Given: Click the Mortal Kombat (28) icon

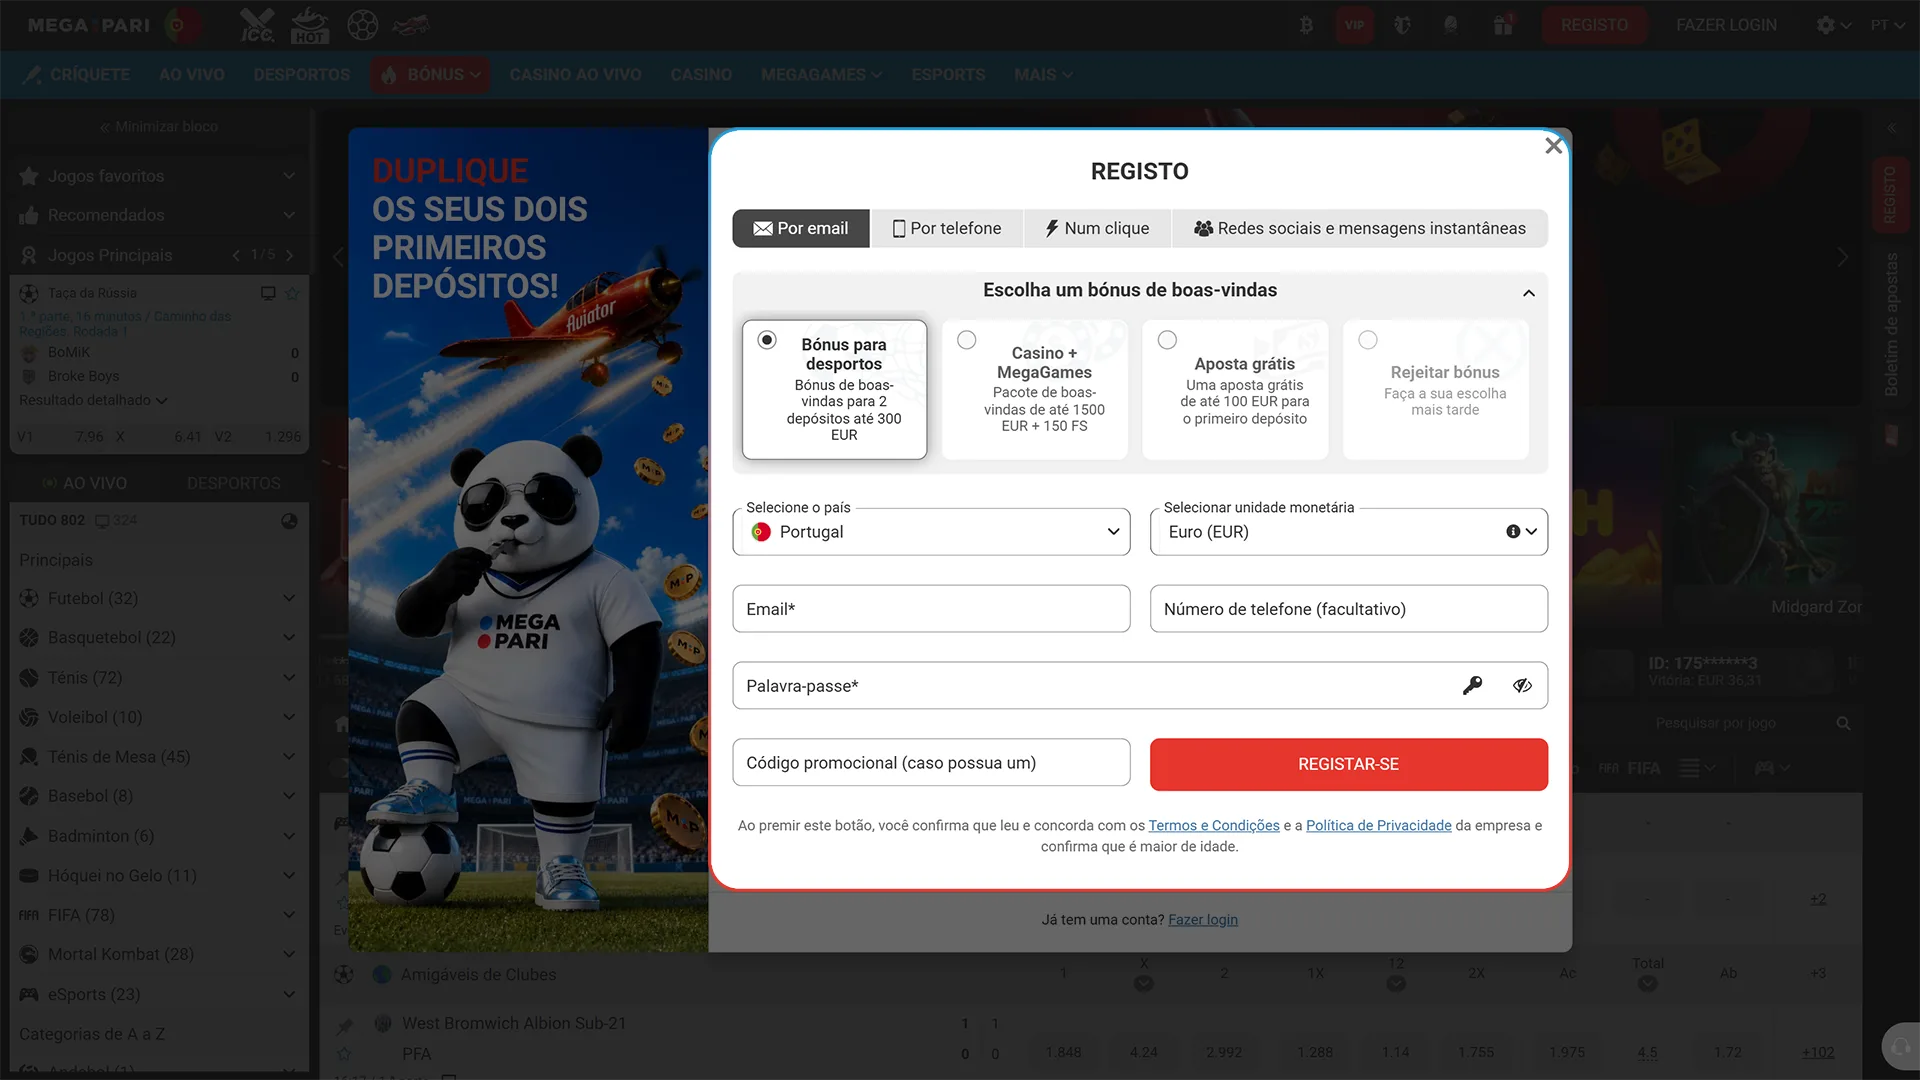Looking at the screenshot, I should 29,954.
